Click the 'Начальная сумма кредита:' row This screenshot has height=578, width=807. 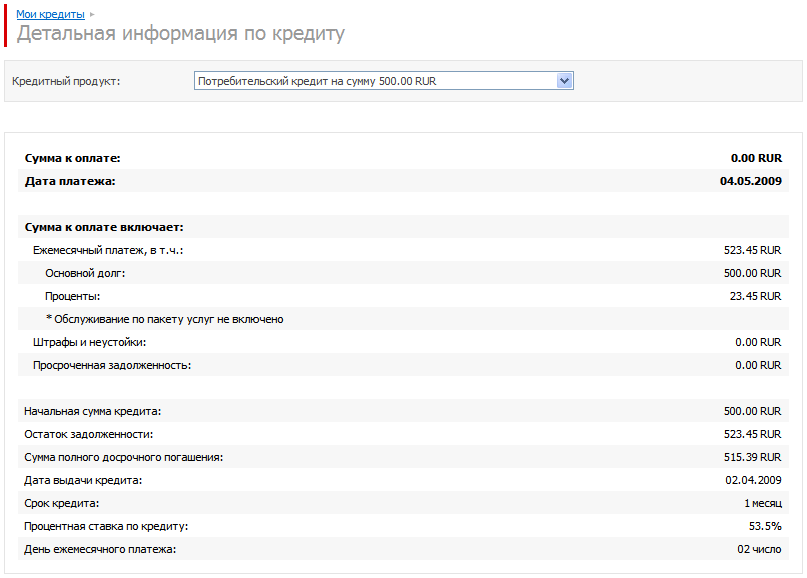point(403,411)
